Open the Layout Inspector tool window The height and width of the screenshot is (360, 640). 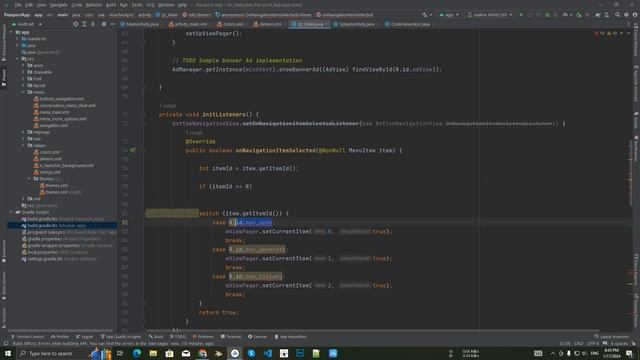[x=611, y=337]
